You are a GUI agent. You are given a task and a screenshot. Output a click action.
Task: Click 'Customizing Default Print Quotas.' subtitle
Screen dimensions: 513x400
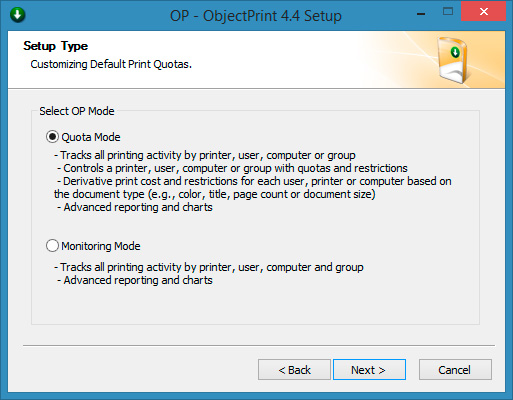tap(111, 64)
